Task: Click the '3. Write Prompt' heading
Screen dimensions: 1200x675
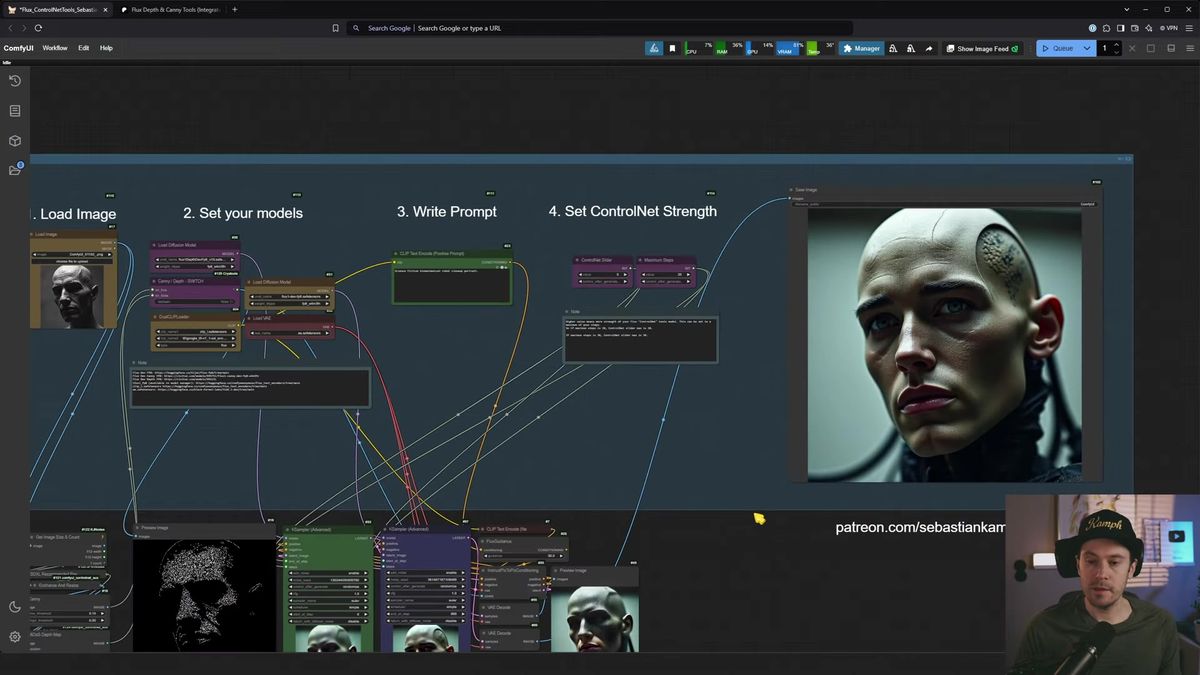Action: 447,212
